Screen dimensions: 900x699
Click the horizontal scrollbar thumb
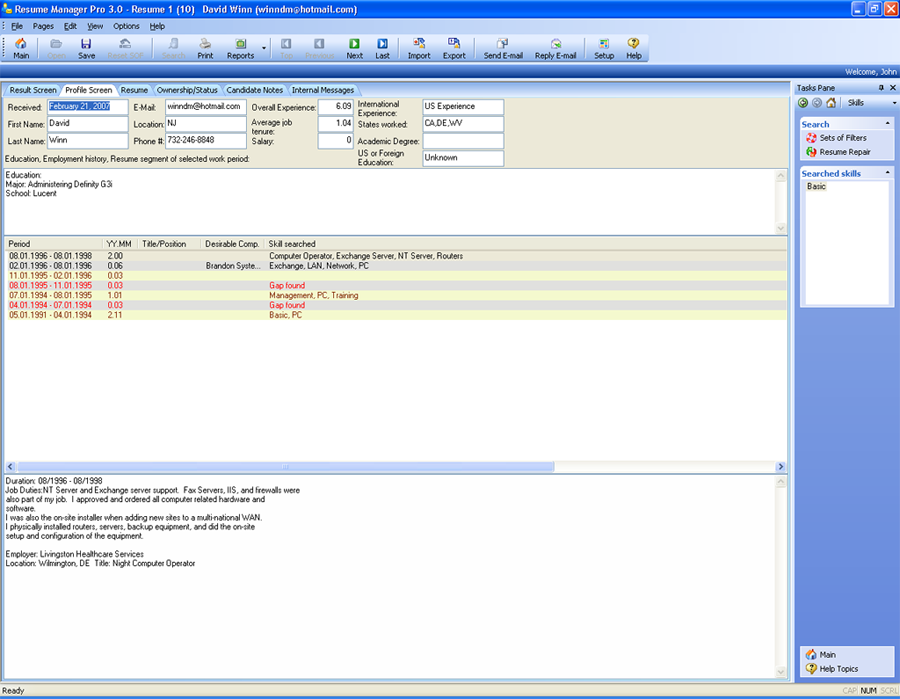pos(285,467)
